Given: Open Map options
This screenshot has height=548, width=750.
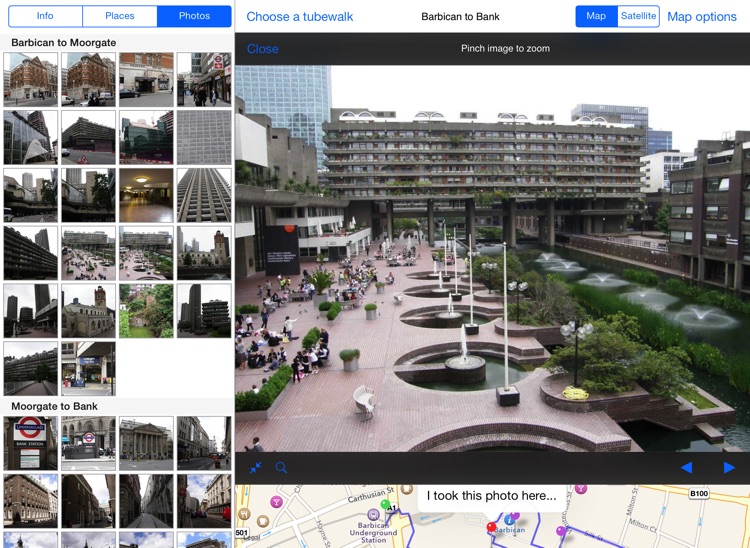Looking at the screenshot, I should tap(702, 17).
